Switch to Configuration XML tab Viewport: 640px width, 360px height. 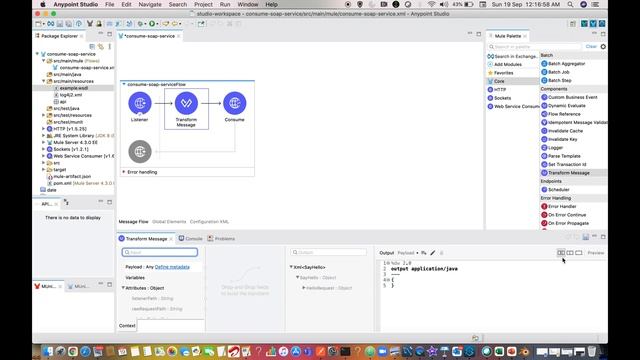coord(209,222)
